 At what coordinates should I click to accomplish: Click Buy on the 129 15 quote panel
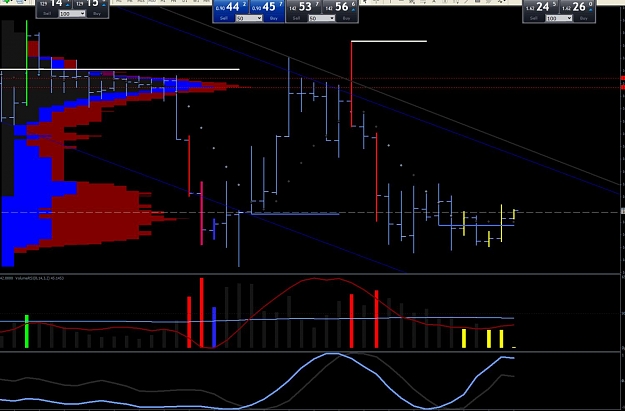pos(97,14)
